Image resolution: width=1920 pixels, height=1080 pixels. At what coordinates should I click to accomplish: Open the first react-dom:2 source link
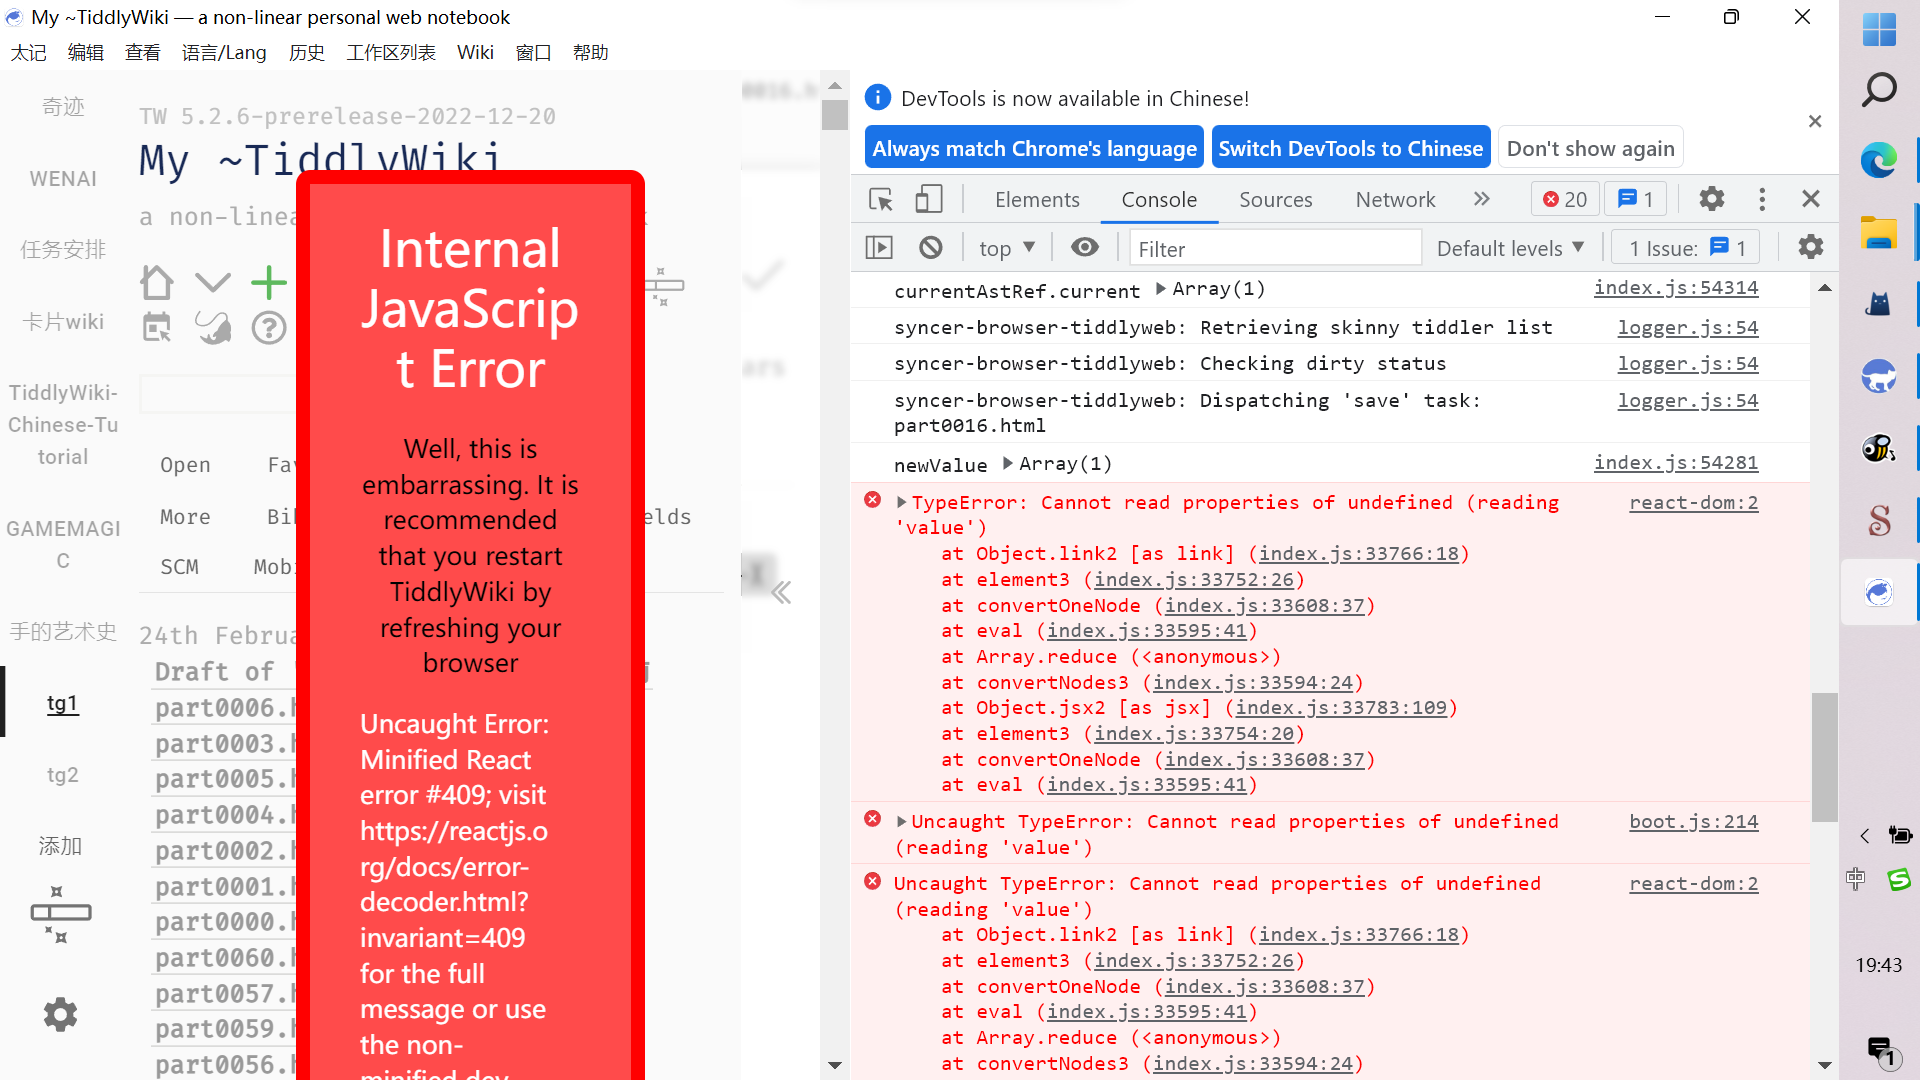coord(1693,503)
